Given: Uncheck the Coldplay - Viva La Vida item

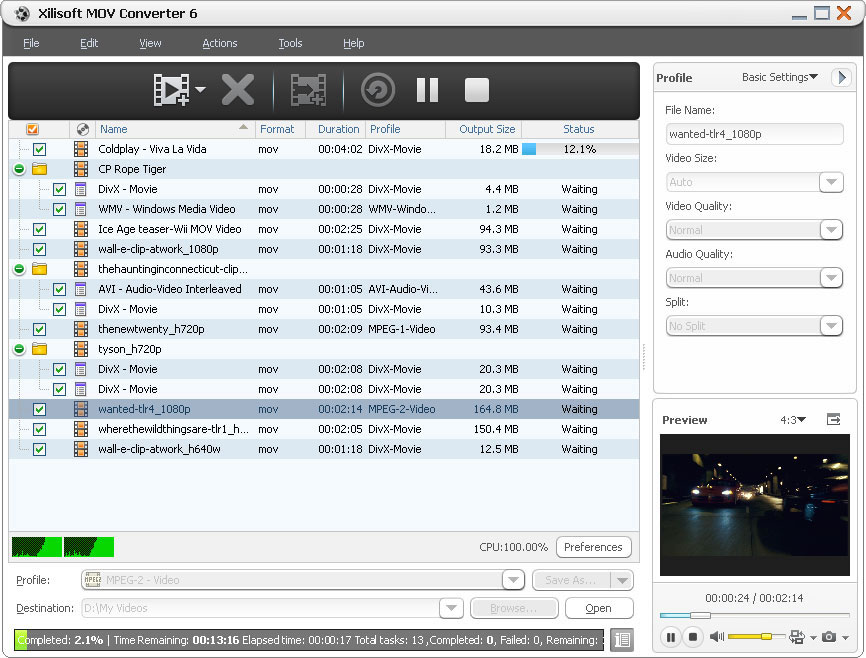Looking at the screenshot, I should point(40,149).
